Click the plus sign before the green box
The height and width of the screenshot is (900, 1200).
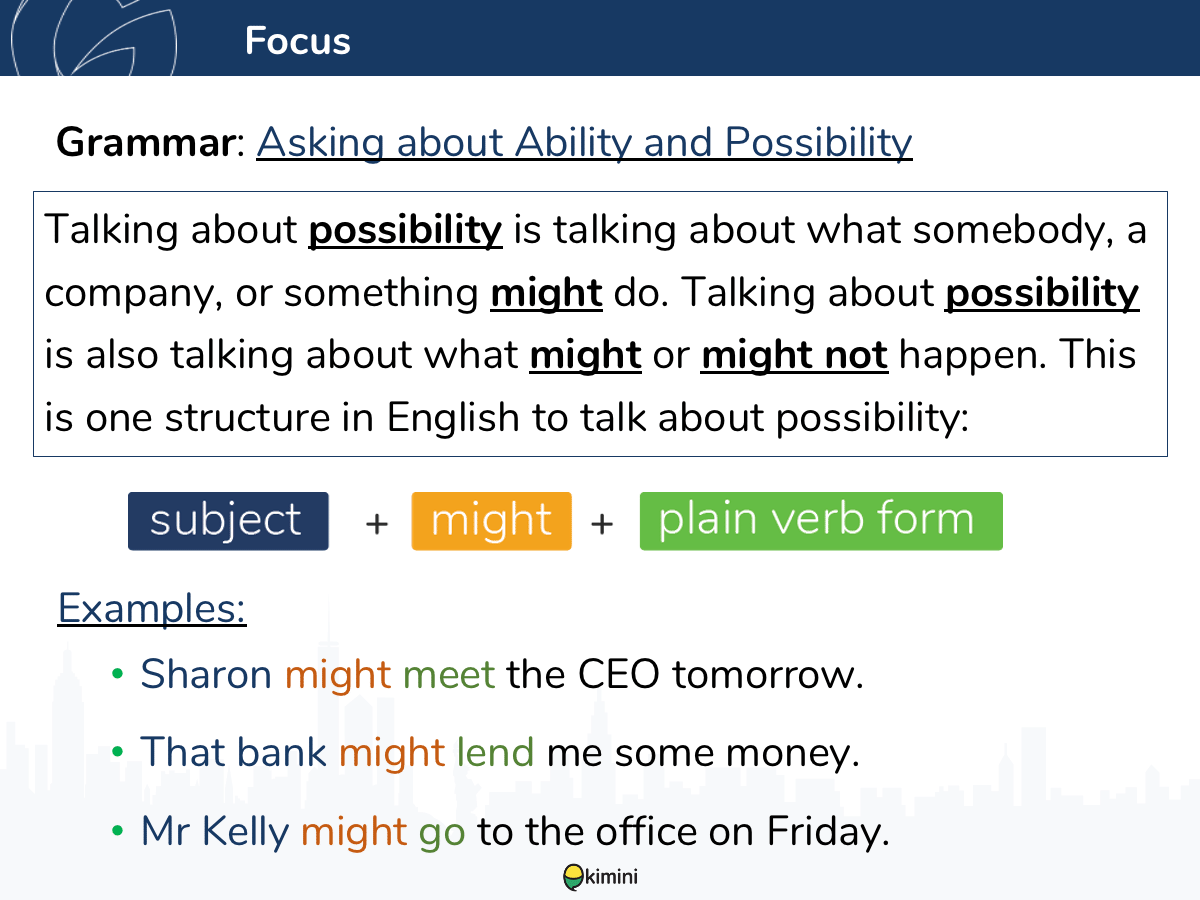[601, 523]
